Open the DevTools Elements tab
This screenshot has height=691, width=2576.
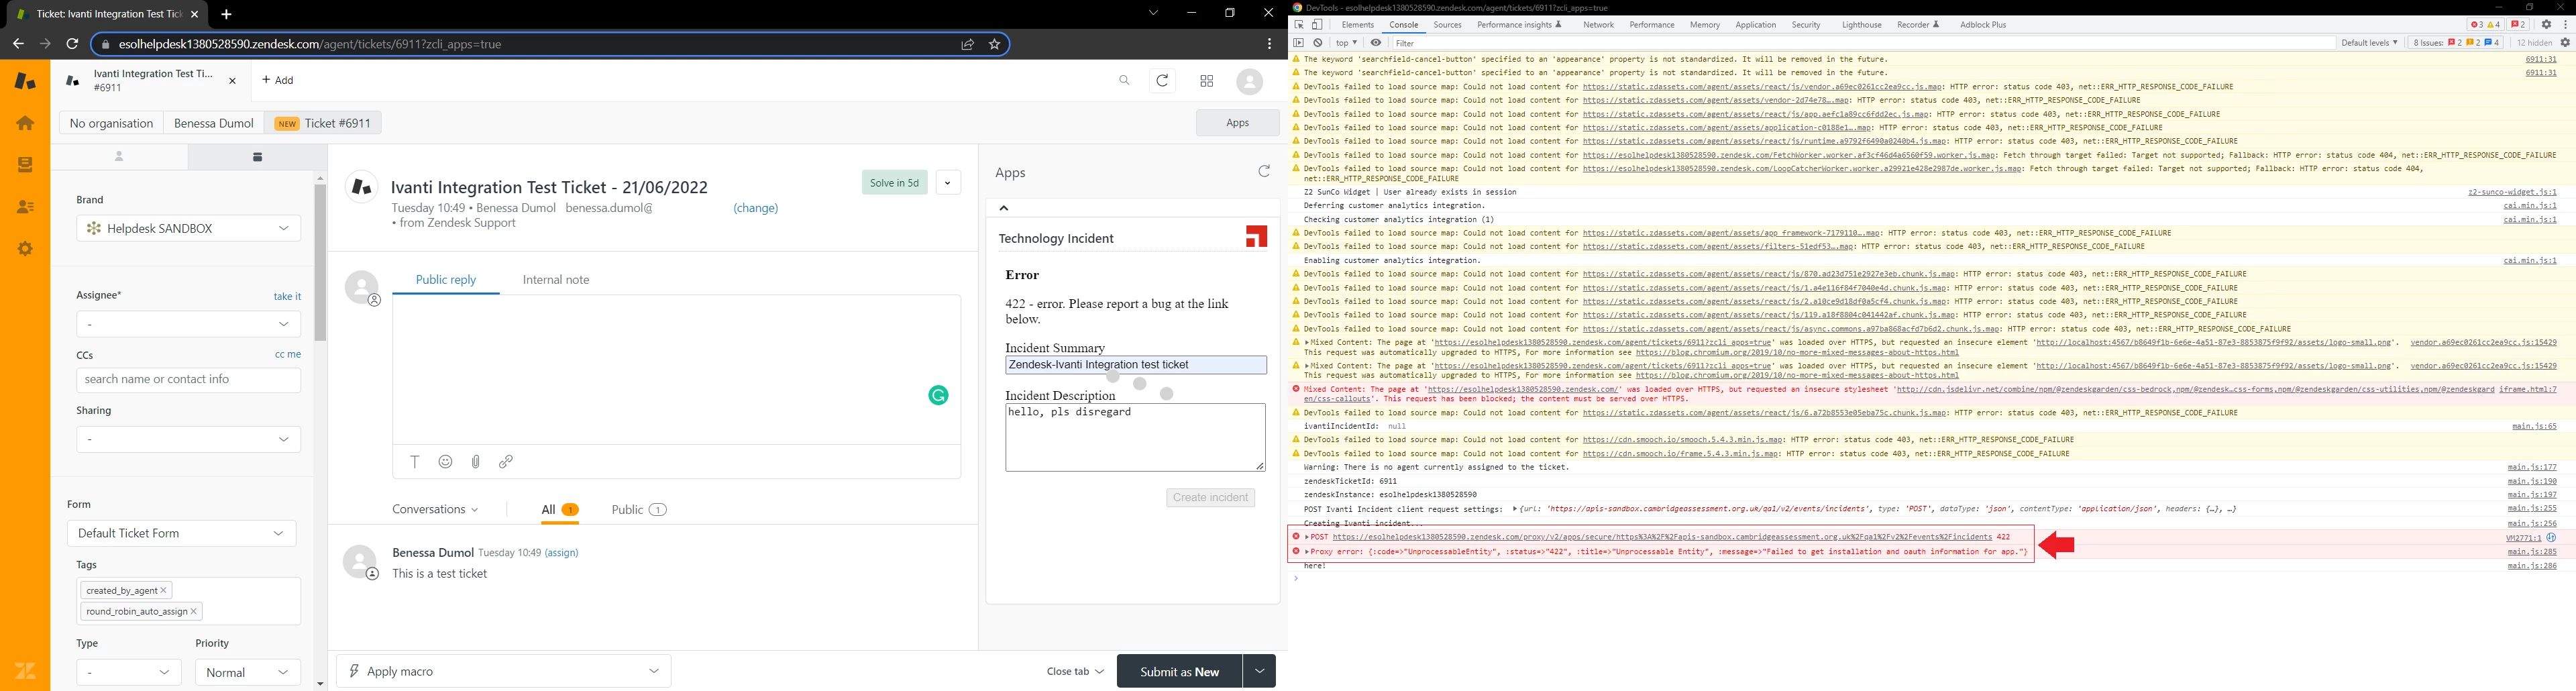pos(1358,25)
